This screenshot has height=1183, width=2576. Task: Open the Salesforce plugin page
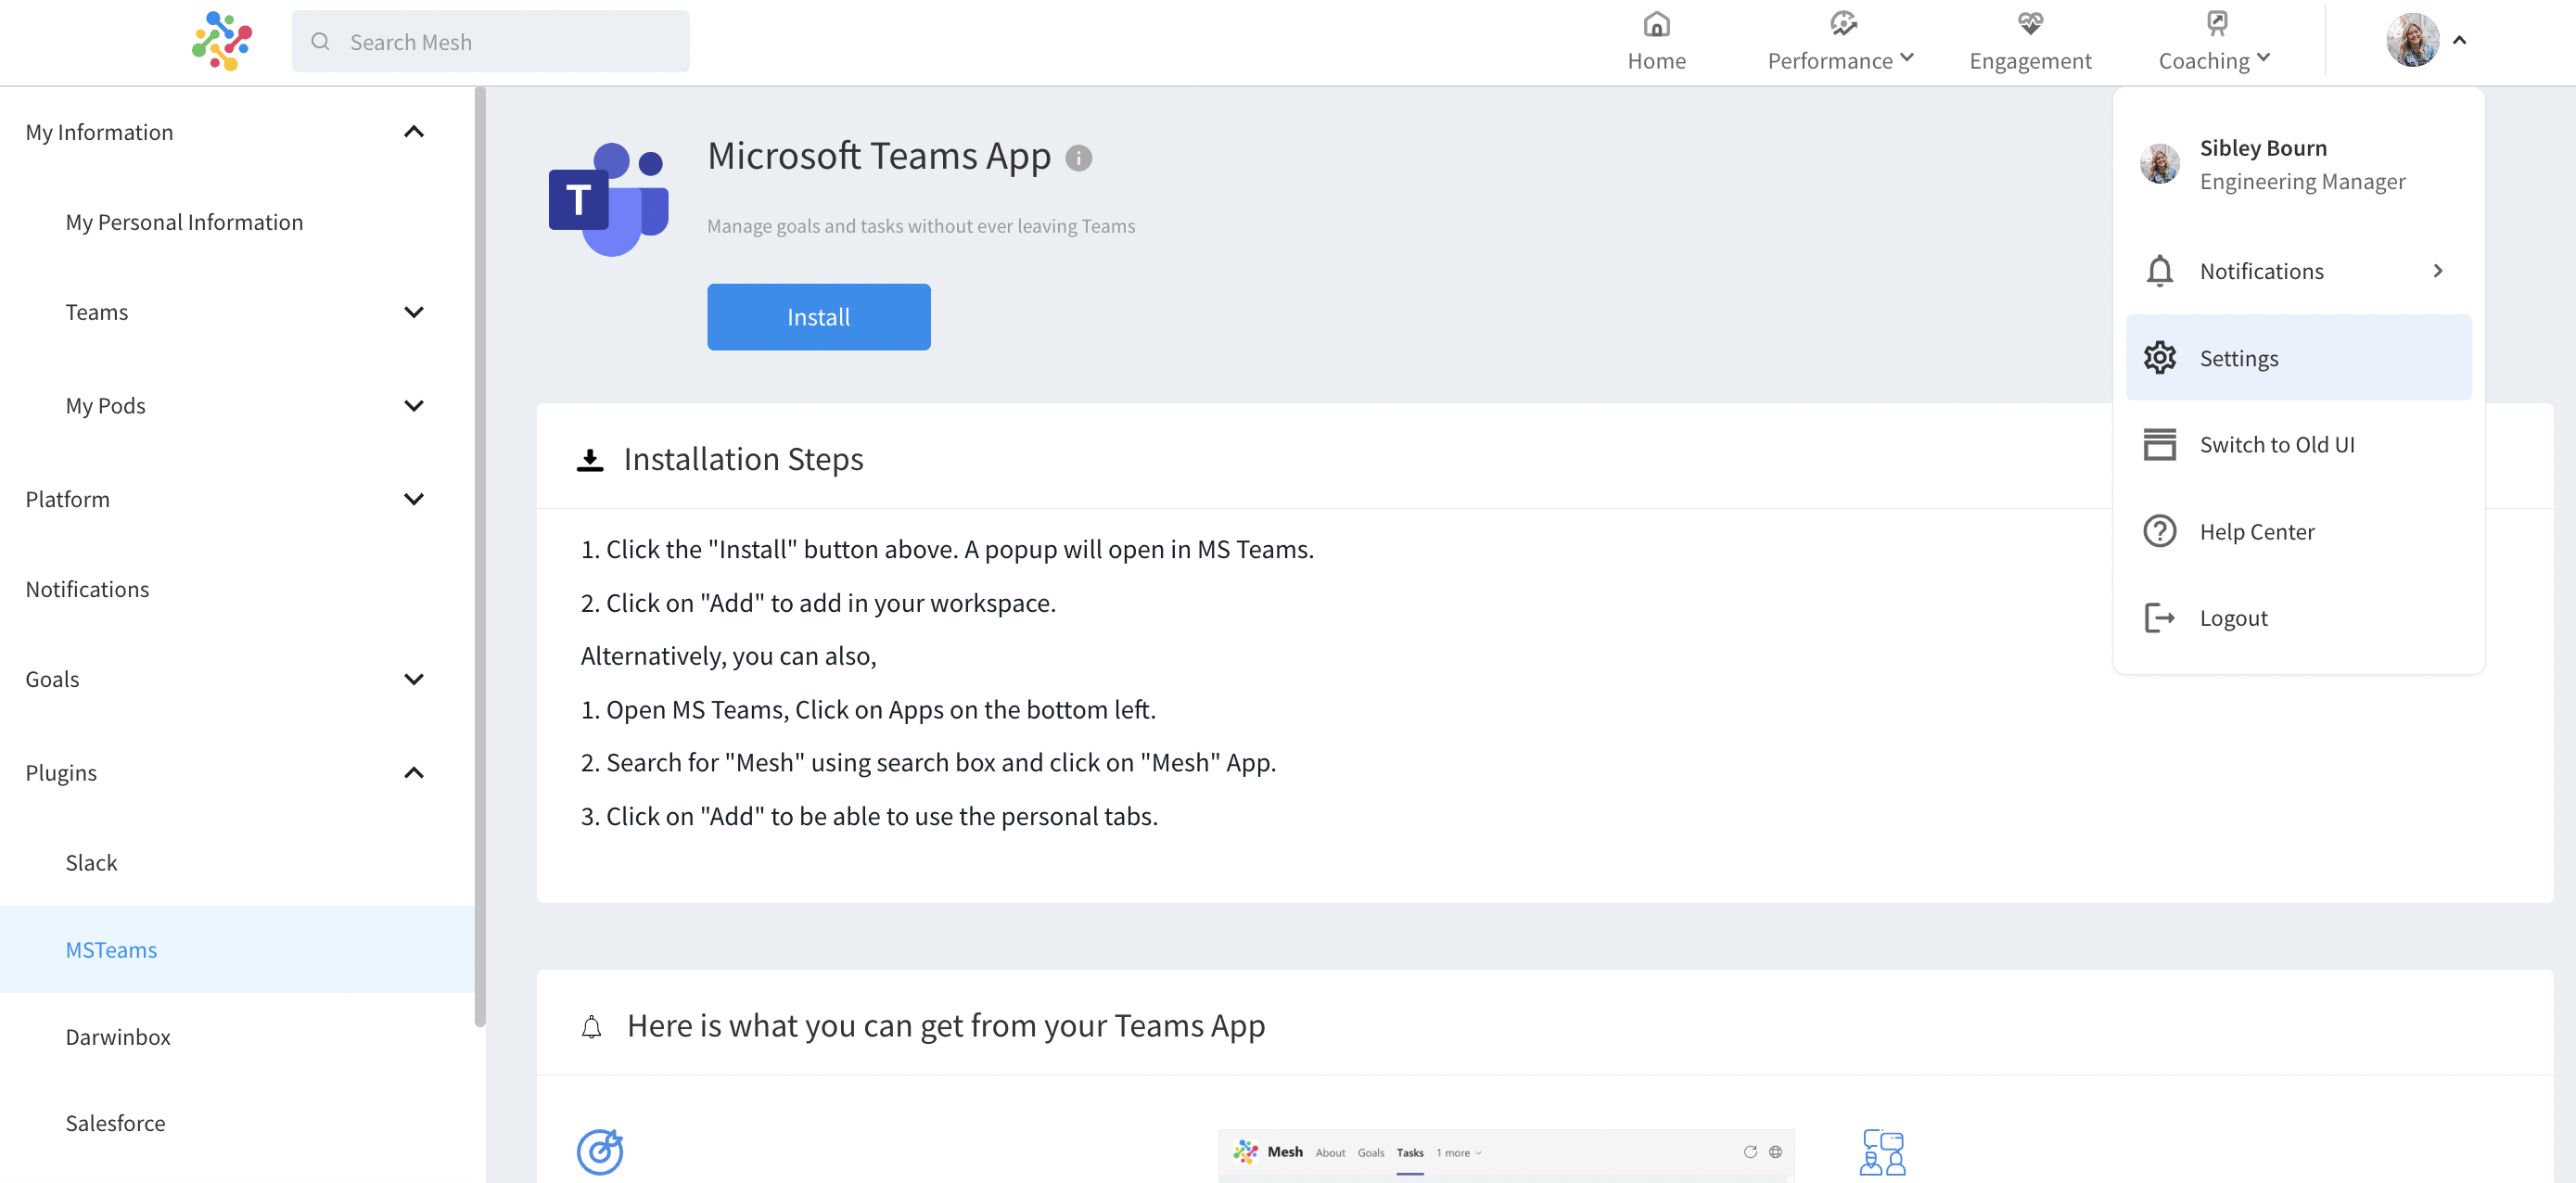[x=115, y=1123]
